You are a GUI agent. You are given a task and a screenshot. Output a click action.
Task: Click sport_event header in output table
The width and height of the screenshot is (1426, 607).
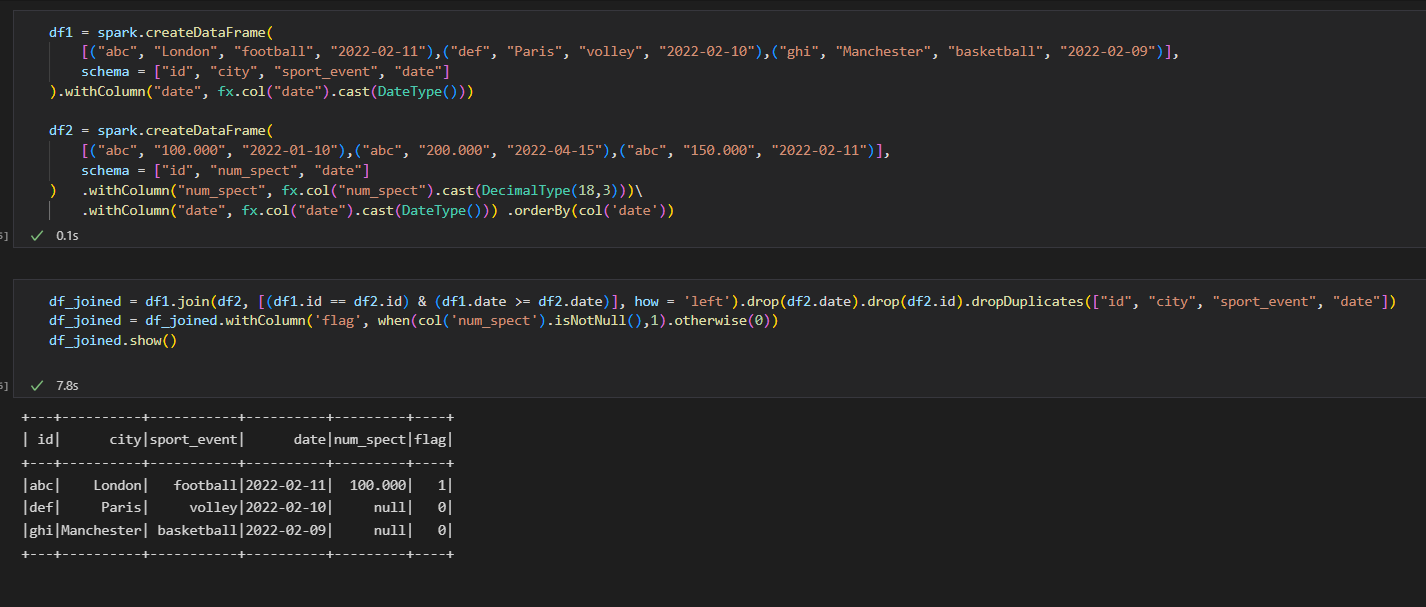194,440
